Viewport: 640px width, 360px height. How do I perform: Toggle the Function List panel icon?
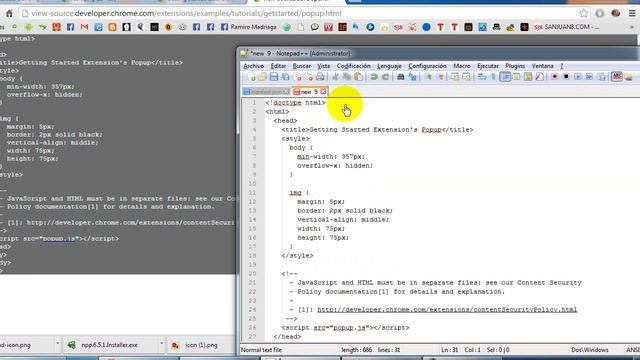click(x=539, y=77)
